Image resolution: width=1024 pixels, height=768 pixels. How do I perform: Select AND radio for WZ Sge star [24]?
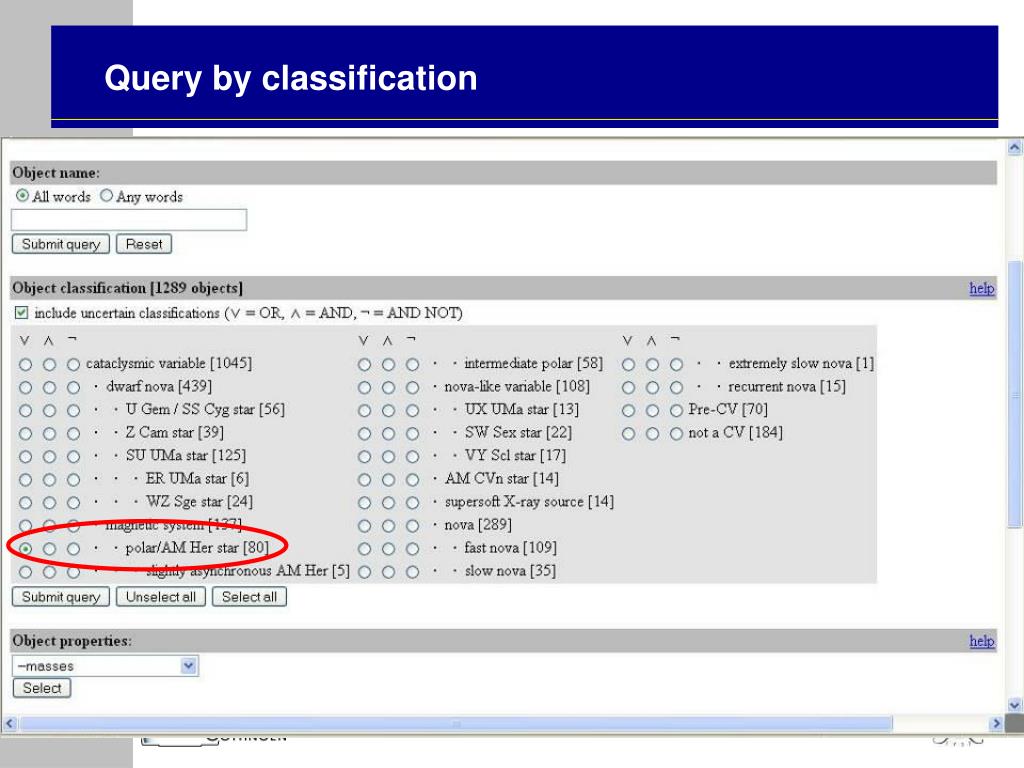(50, 503)
